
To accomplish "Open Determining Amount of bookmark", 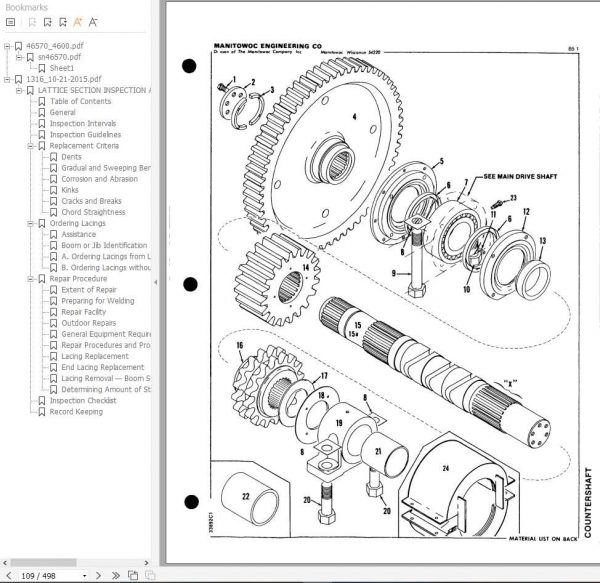I will [106, 390].
